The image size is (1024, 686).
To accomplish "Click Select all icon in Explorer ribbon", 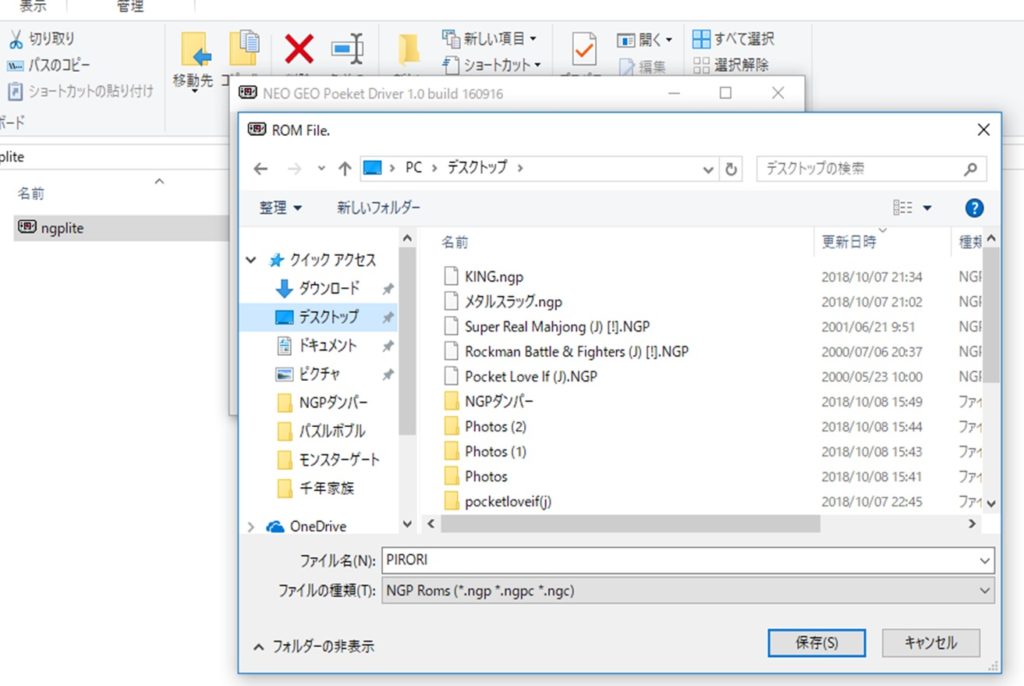I will coord(701,39).
